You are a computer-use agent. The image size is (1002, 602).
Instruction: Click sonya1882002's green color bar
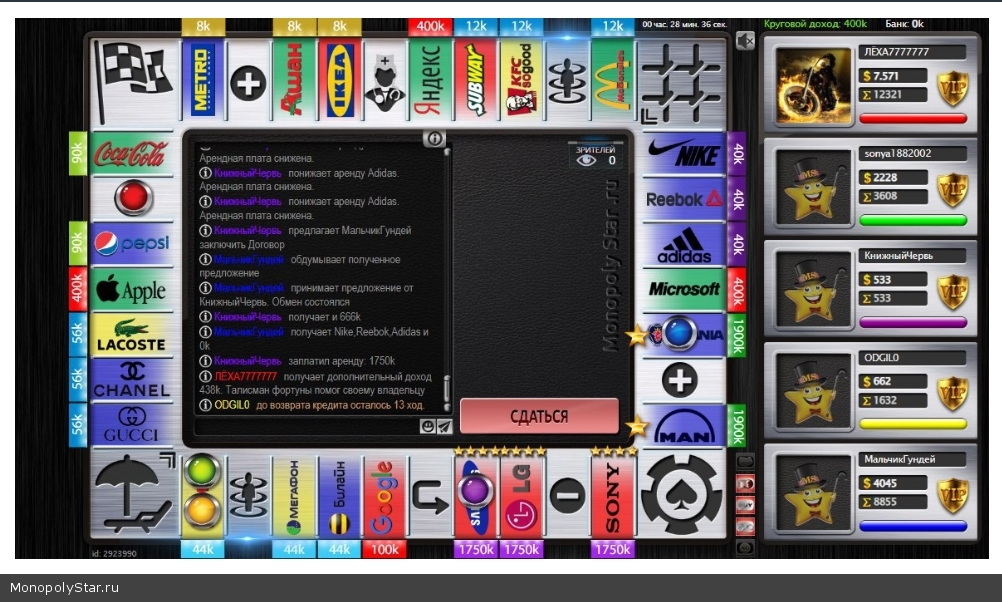913,220
